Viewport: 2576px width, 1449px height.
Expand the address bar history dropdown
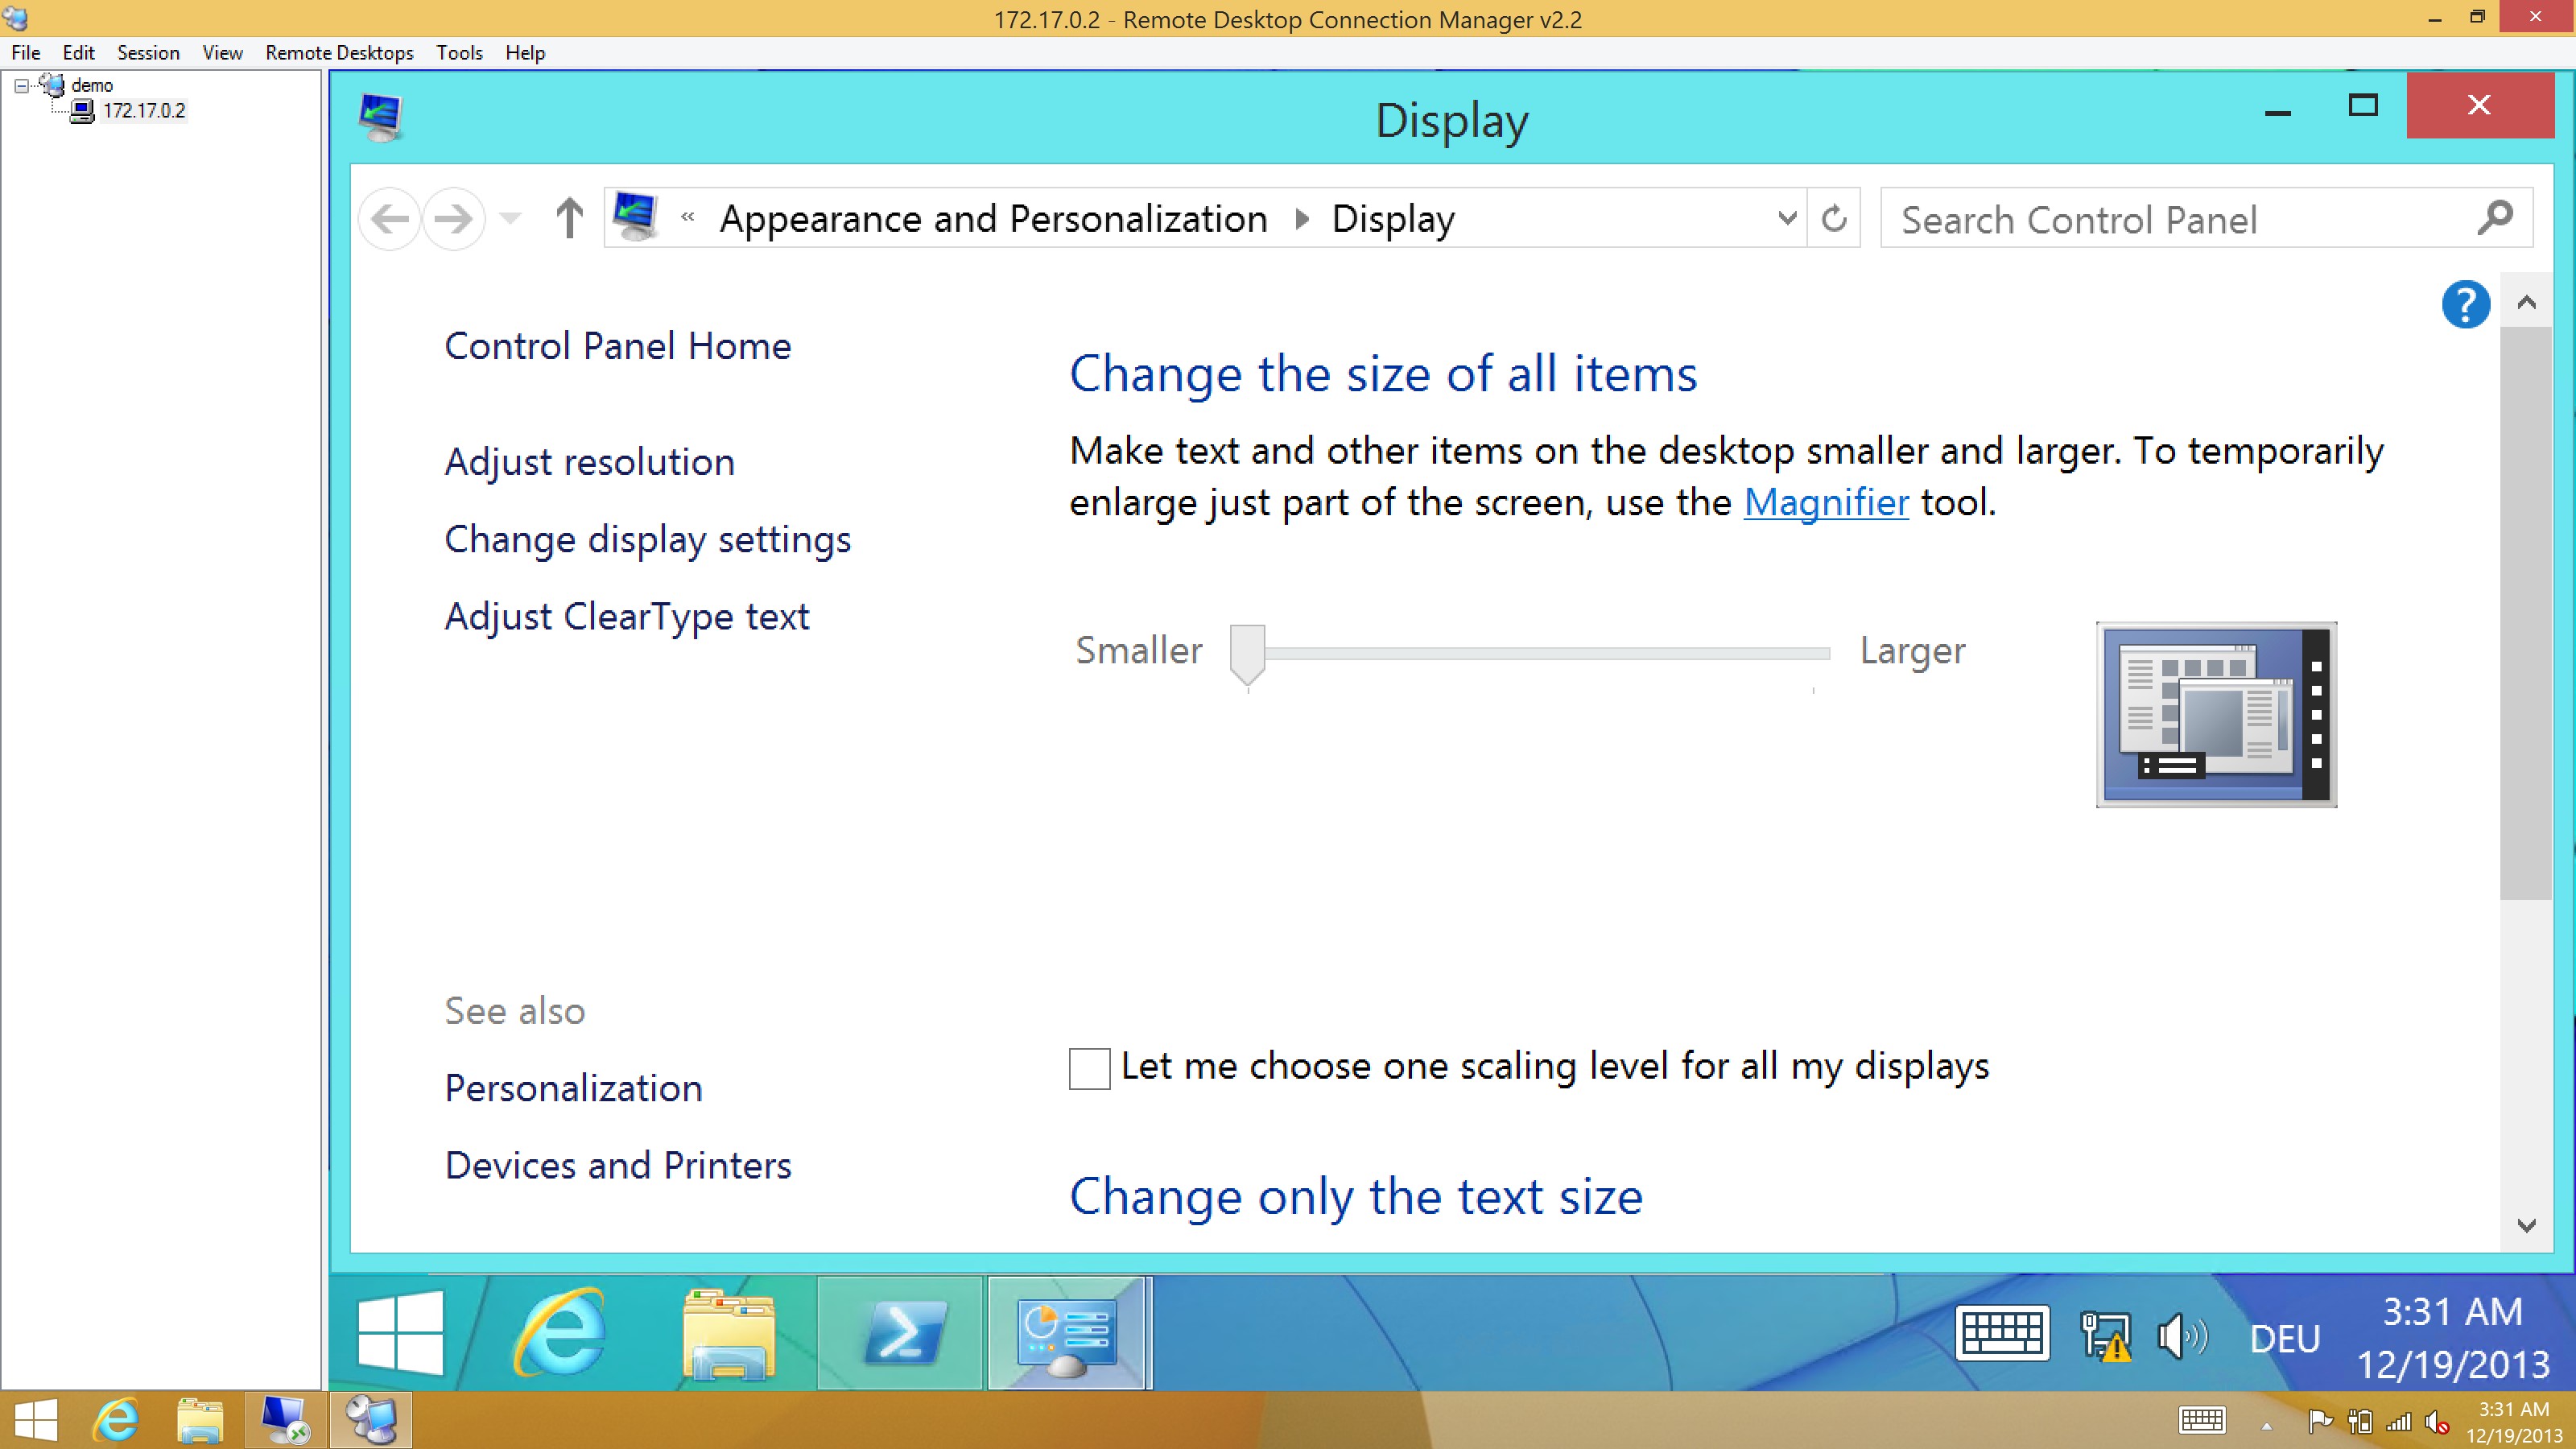pyautogui.click(x=1787, y=218)
